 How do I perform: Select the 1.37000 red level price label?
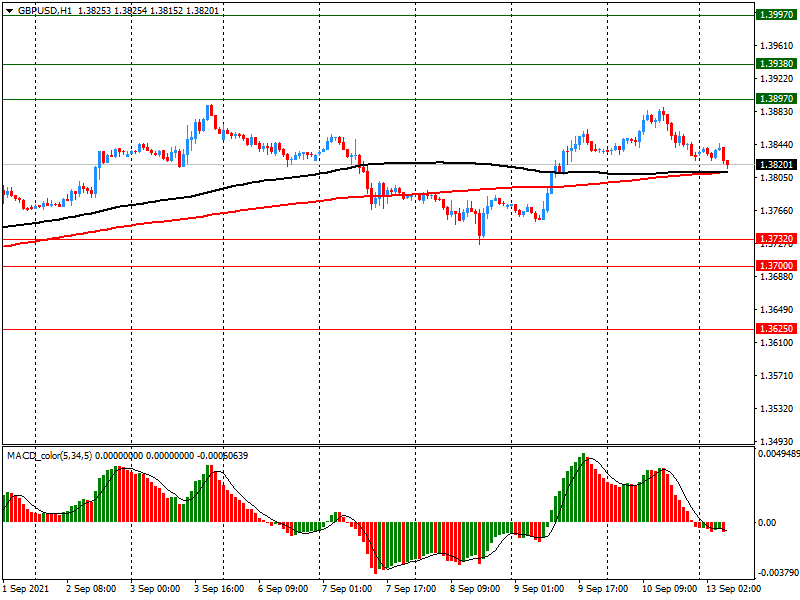776,265
